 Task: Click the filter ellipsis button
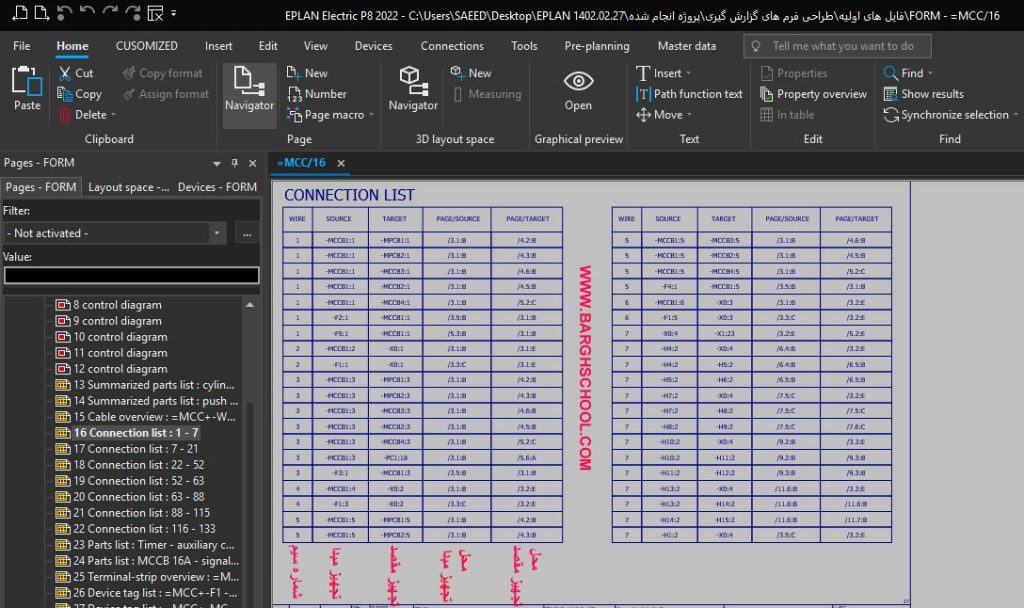246,233
